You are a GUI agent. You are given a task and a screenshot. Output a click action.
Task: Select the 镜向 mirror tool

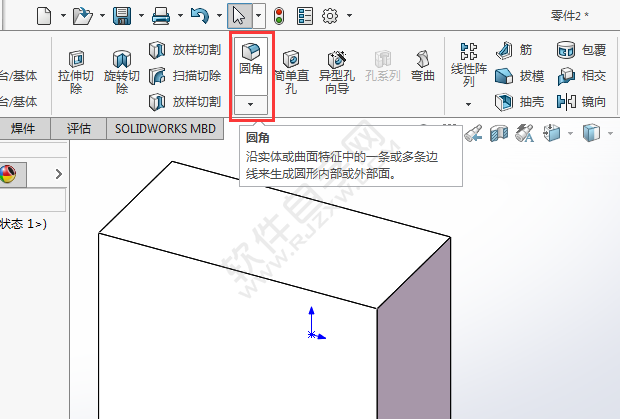[581, 102]
